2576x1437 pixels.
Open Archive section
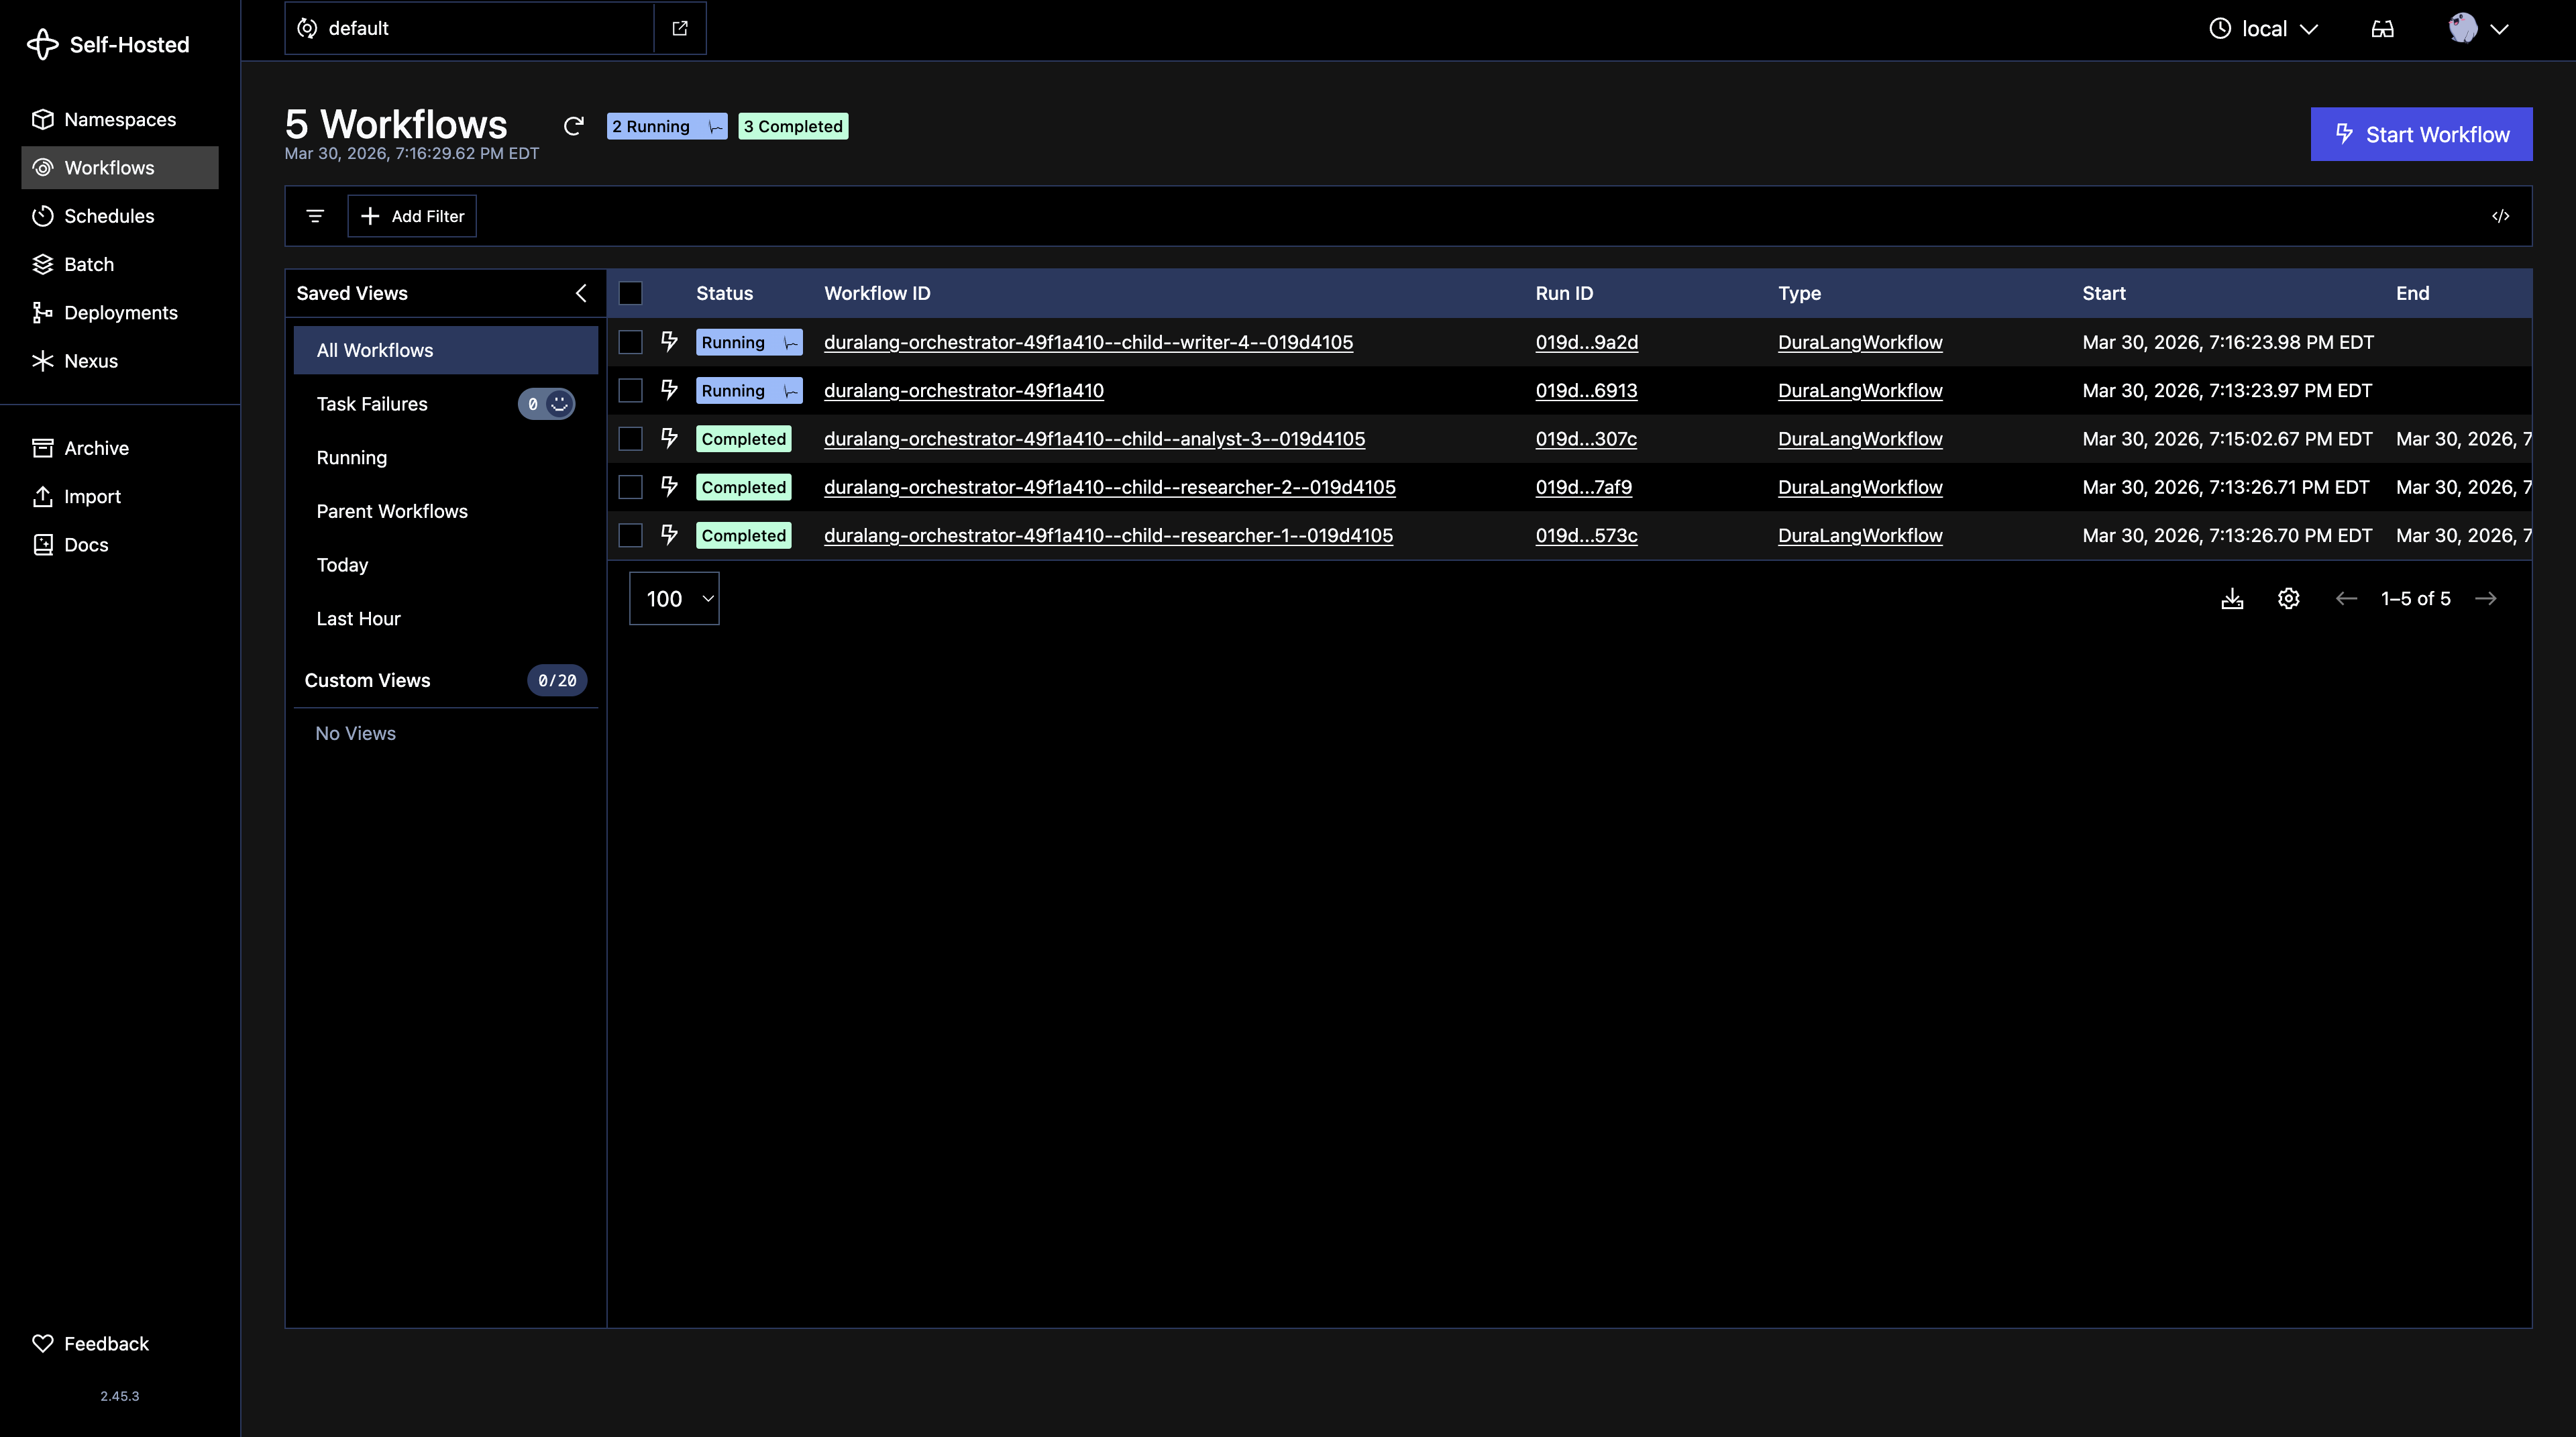120,448
